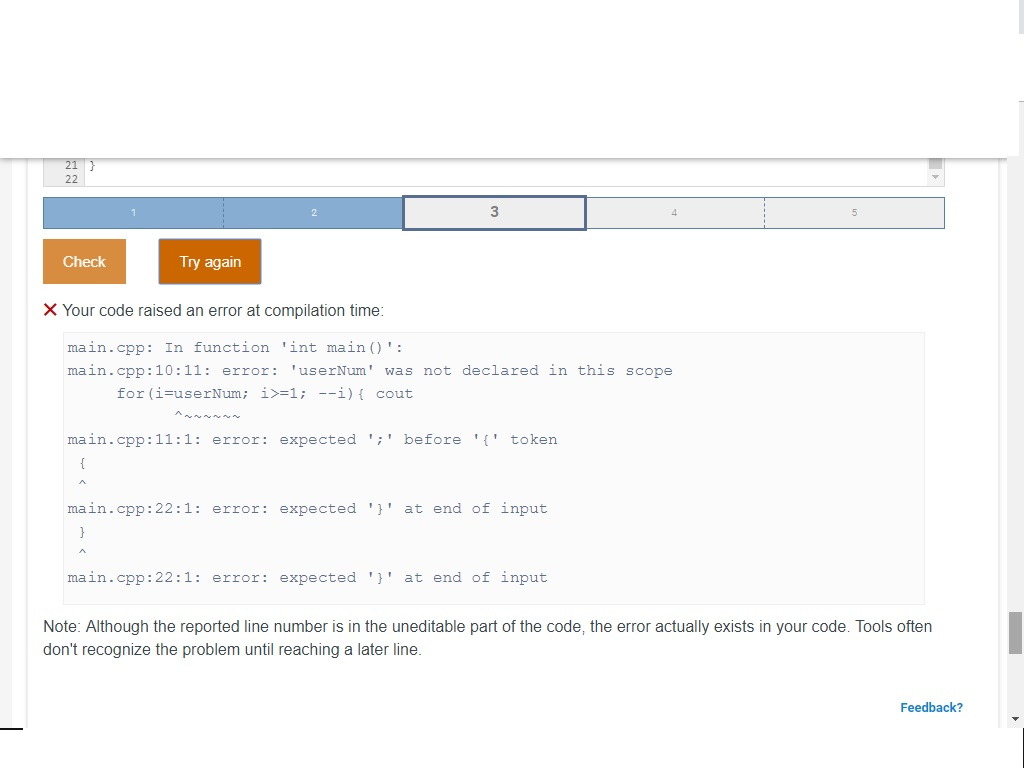Click the red X failure icon

coord(50,310)
